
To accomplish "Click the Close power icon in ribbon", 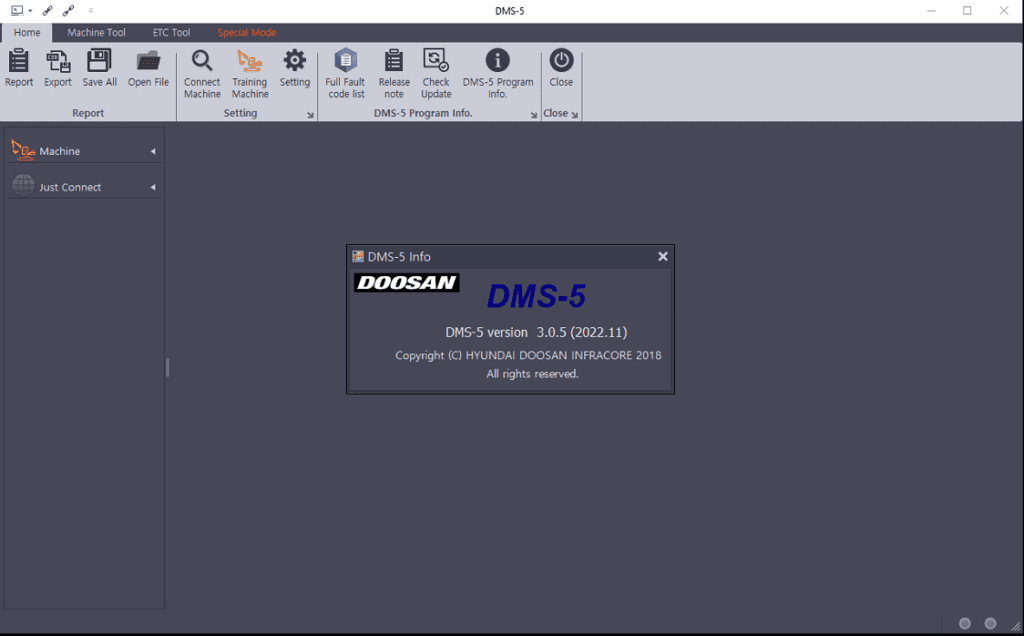I will (561, 60).
